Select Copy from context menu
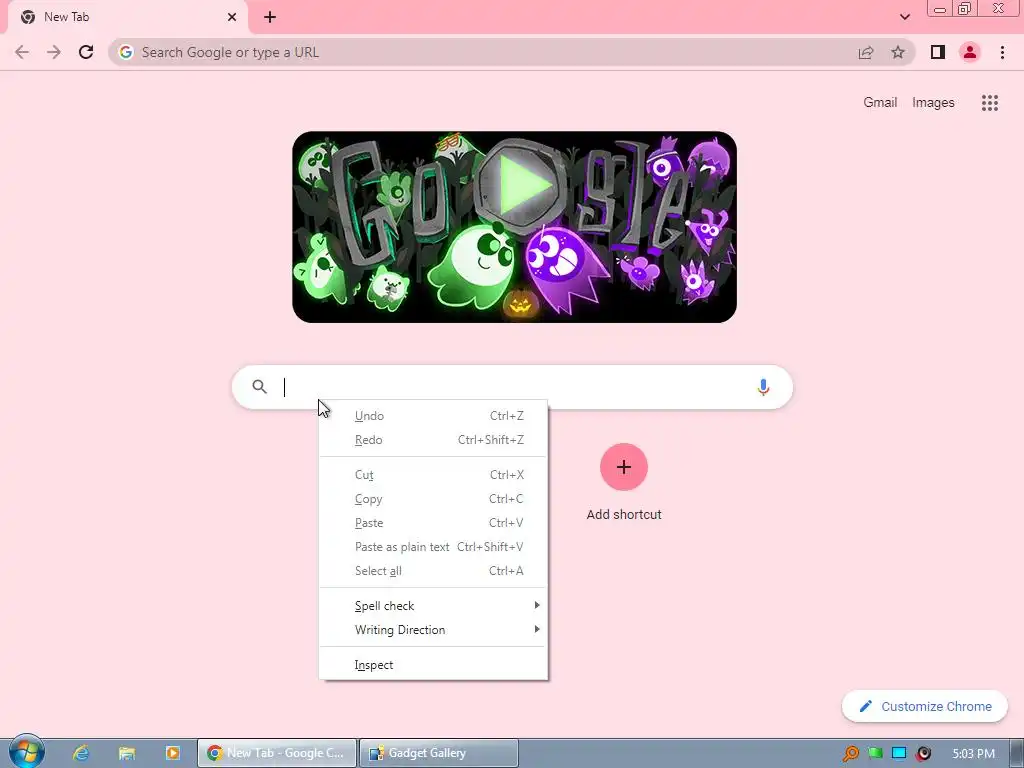The height and width of the screenshot is (768, 1024). (434, 499)
